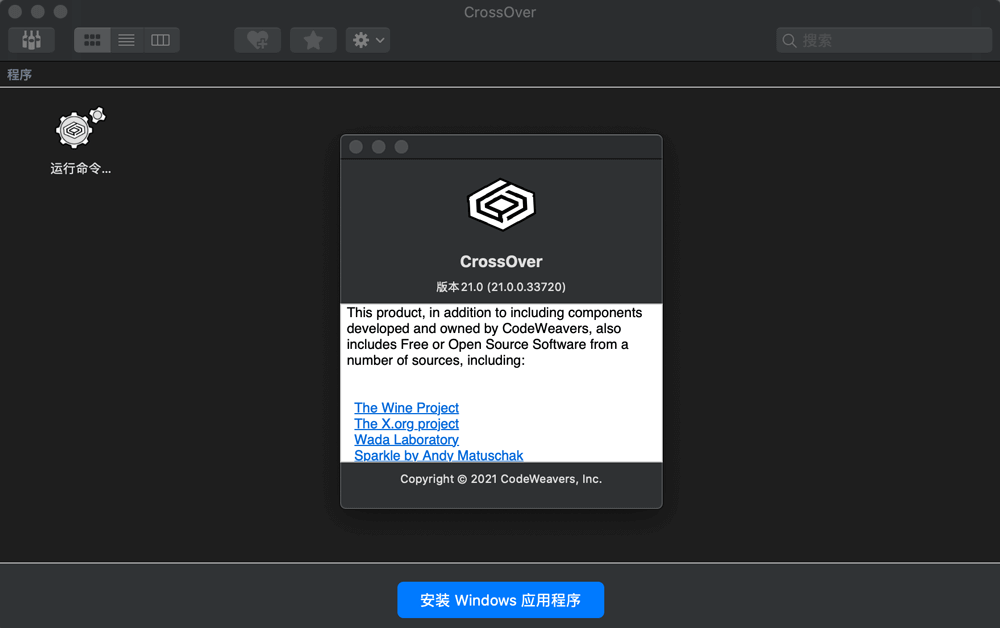This screenshot has width=1000, height=628.
Task: Click the 版本 21.0 version text
Action: coord(501,287)
